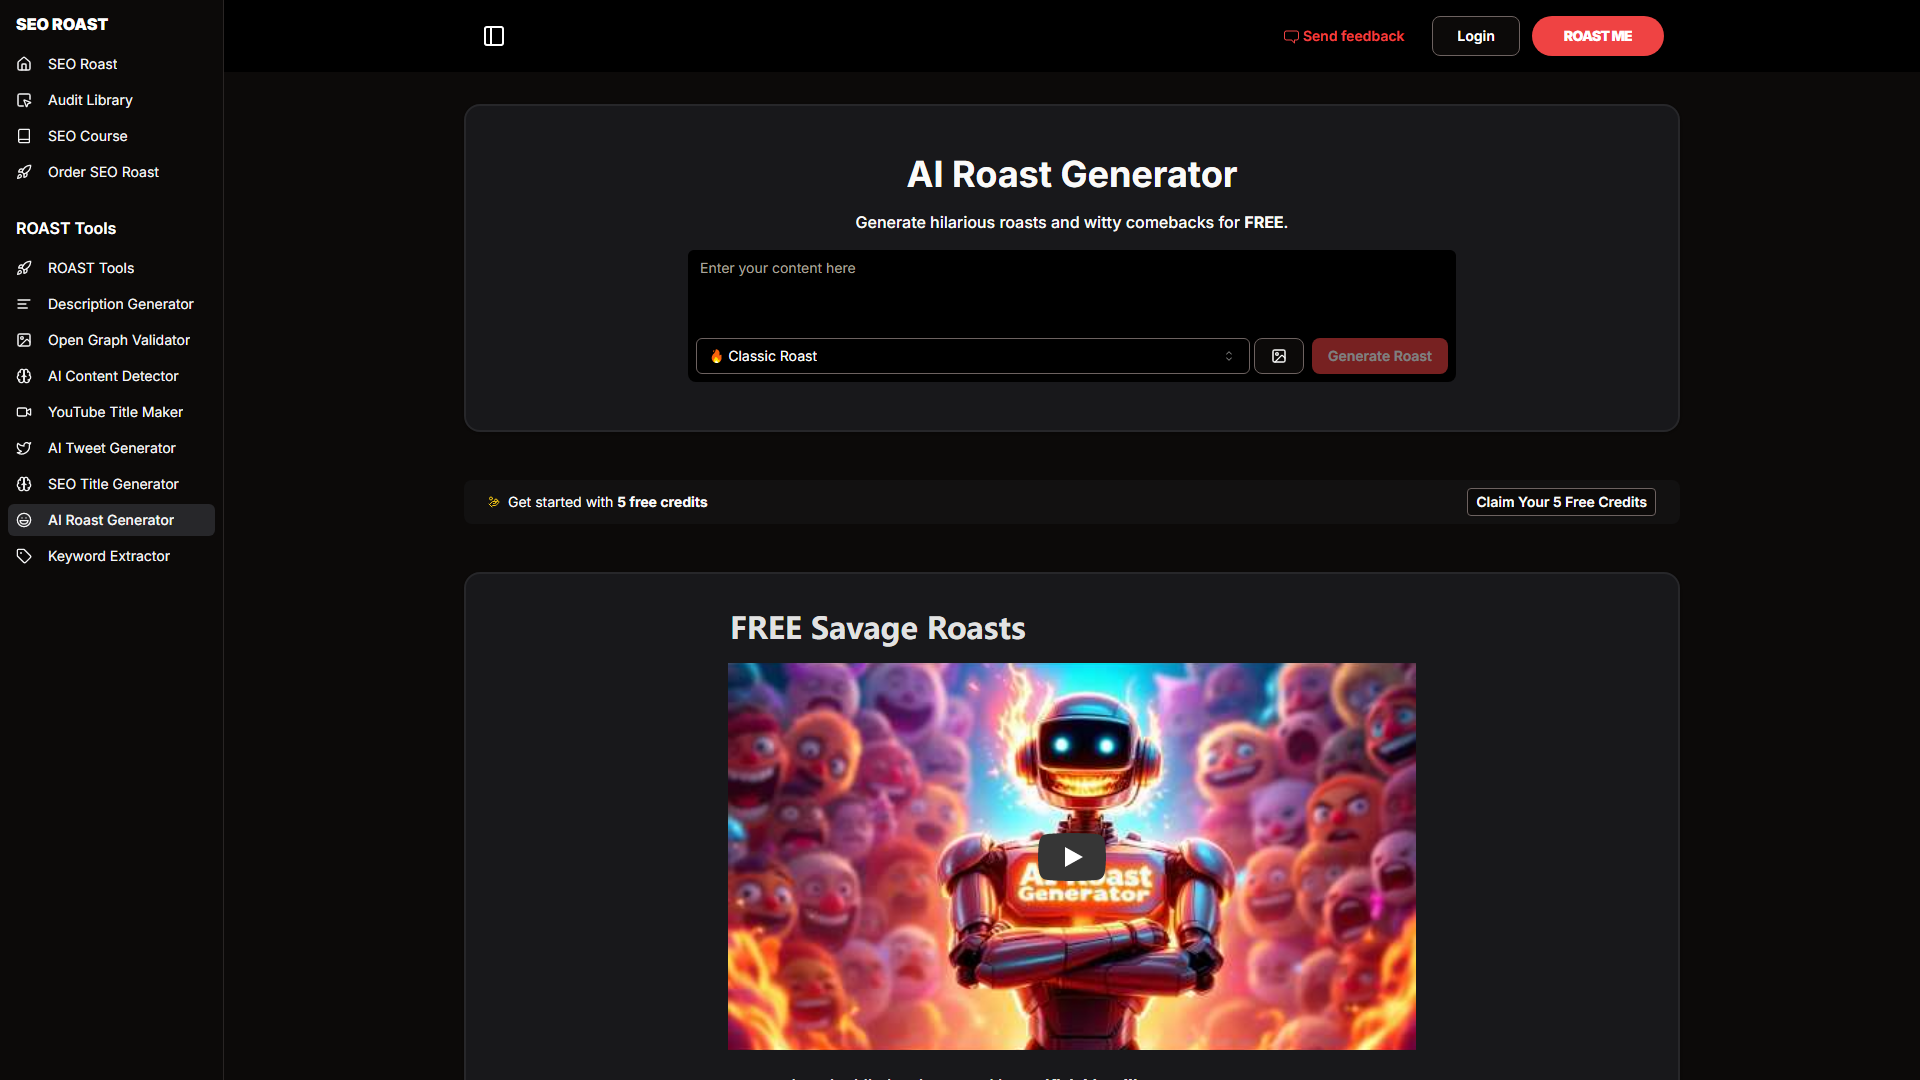
Task: Click the YouTube Title Maker icon
Action: (x=24, y=411)
